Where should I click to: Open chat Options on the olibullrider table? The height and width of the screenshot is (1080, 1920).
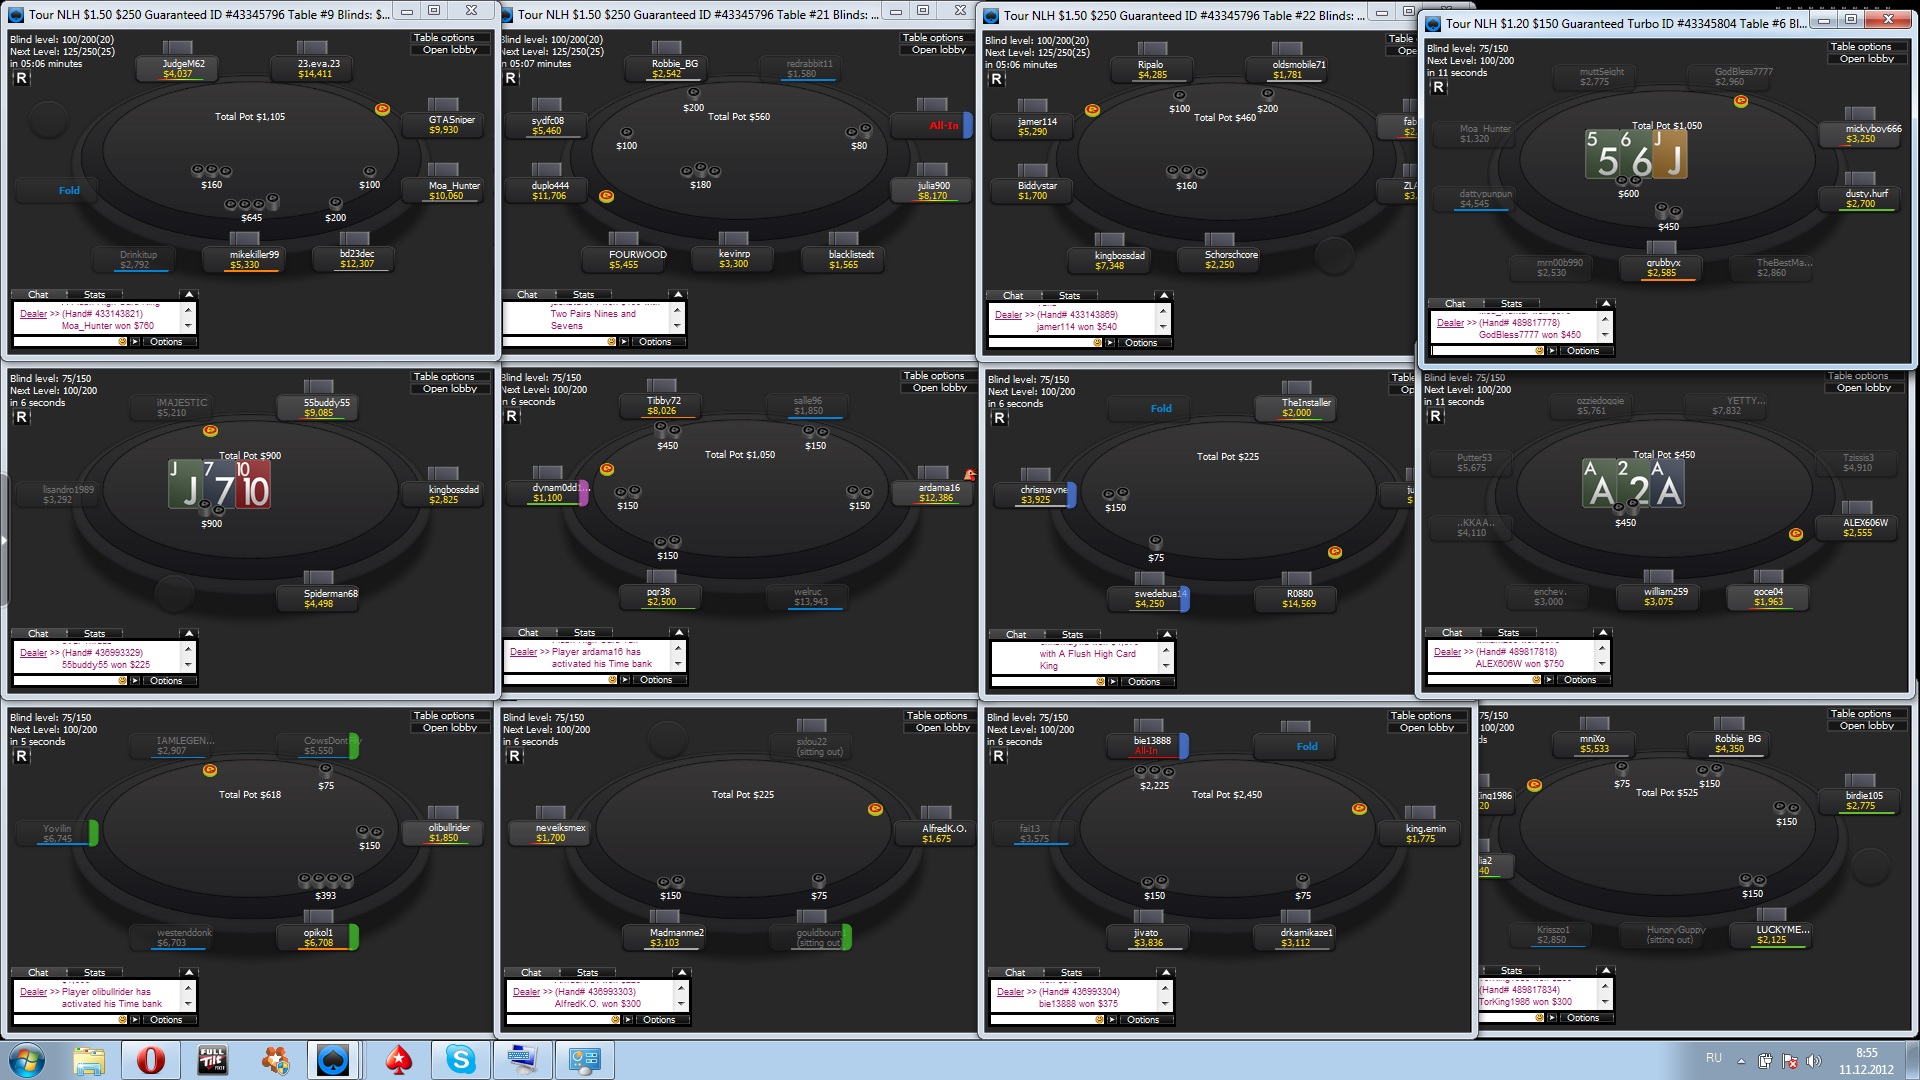point(166,1020)
